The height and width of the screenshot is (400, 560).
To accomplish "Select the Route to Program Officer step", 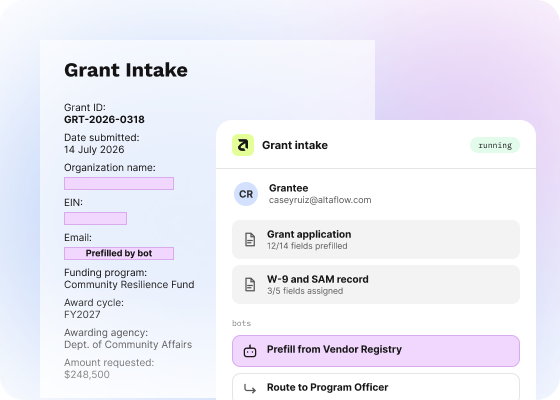I will (x=376, y=387).
